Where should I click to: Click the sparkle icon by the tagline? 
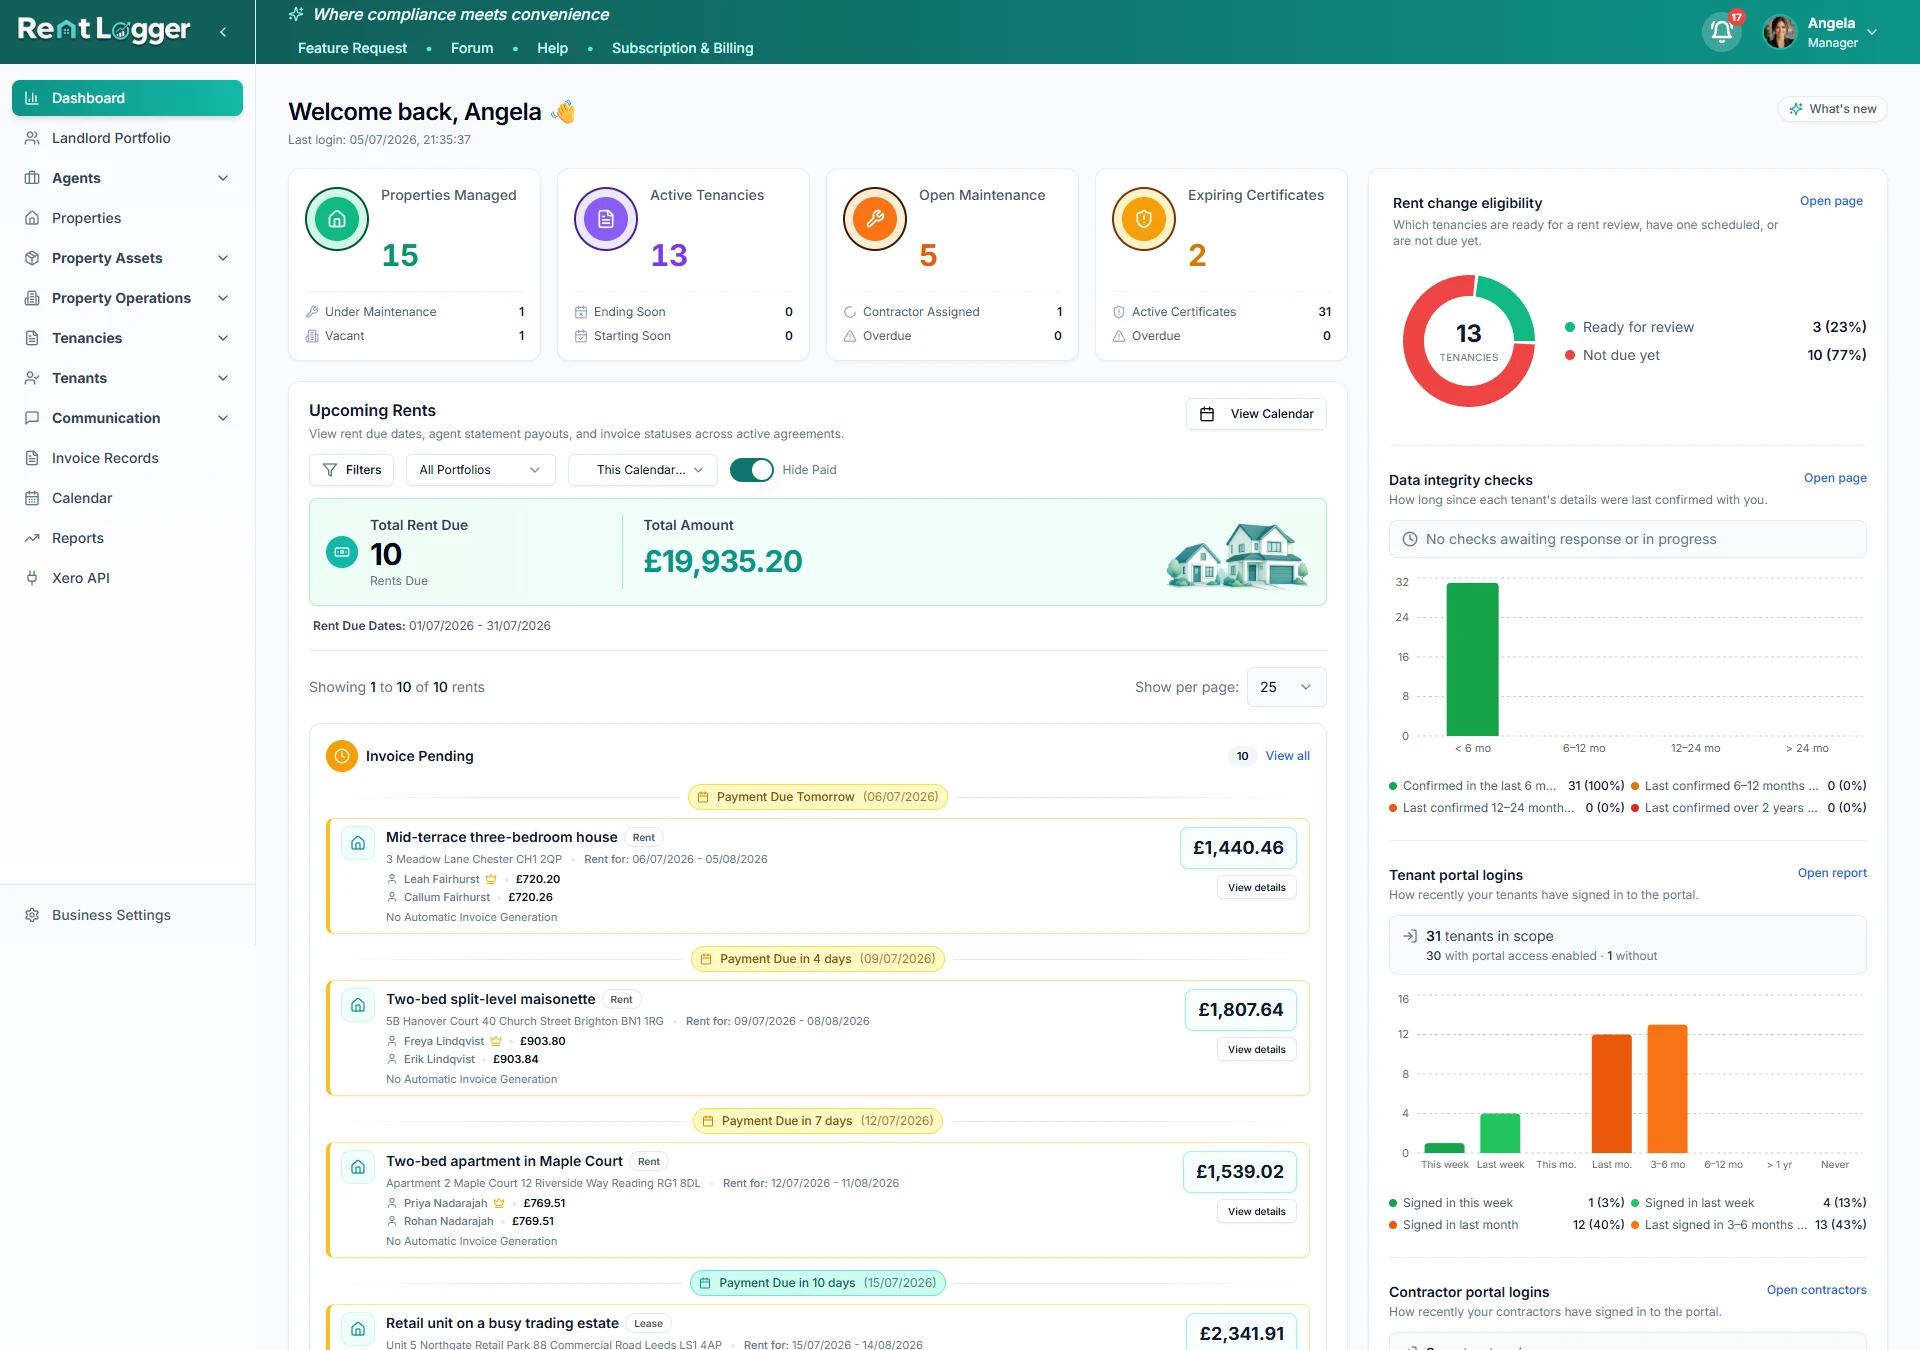tap(296, 14)
